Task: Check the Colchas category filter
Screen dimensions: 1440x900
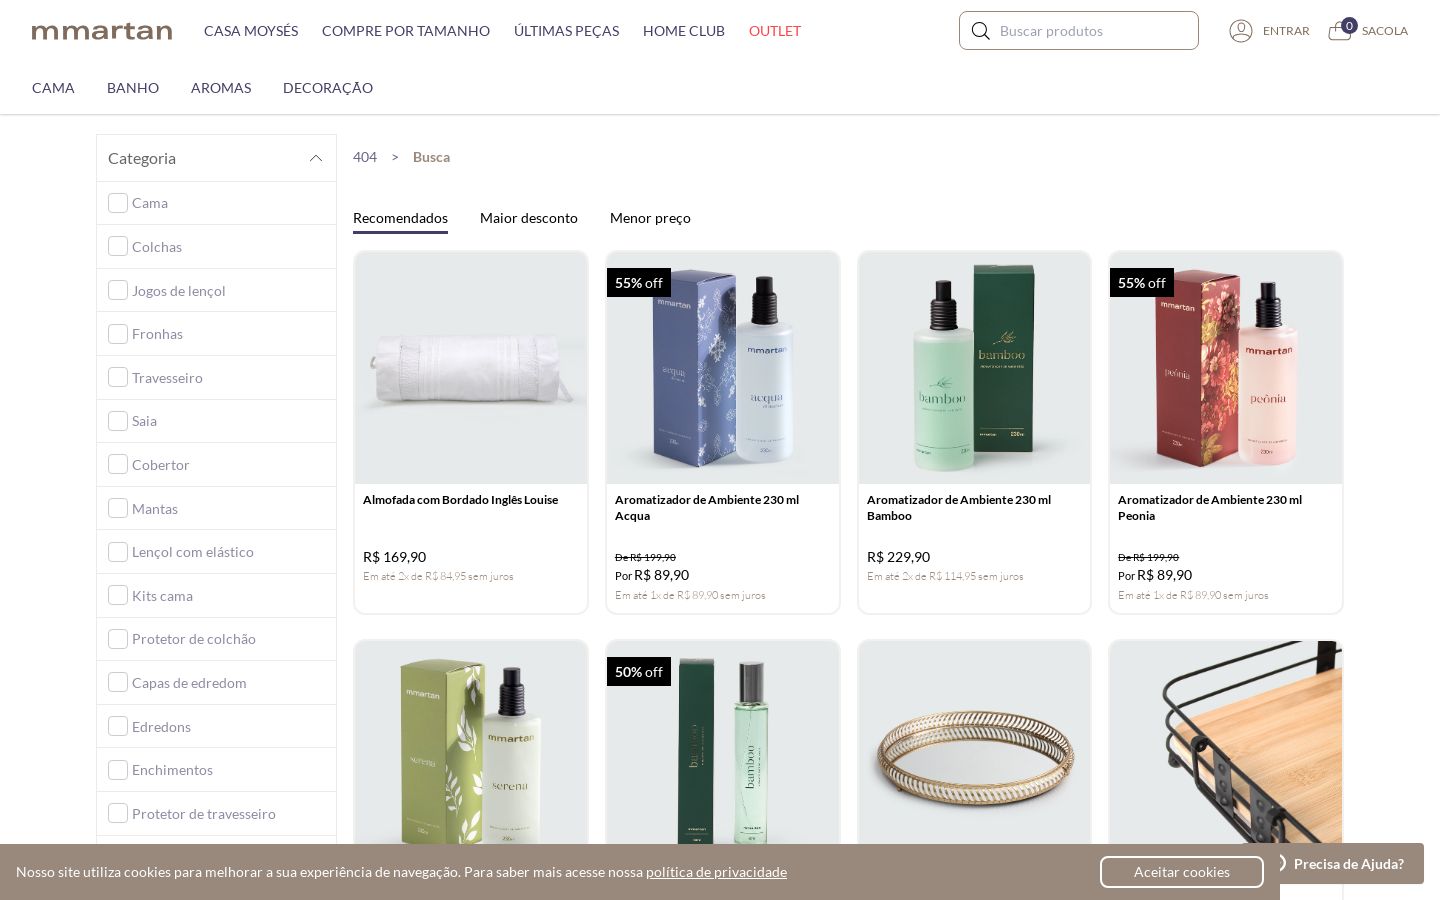Action: pyautogui.click(x=118, y=246)
